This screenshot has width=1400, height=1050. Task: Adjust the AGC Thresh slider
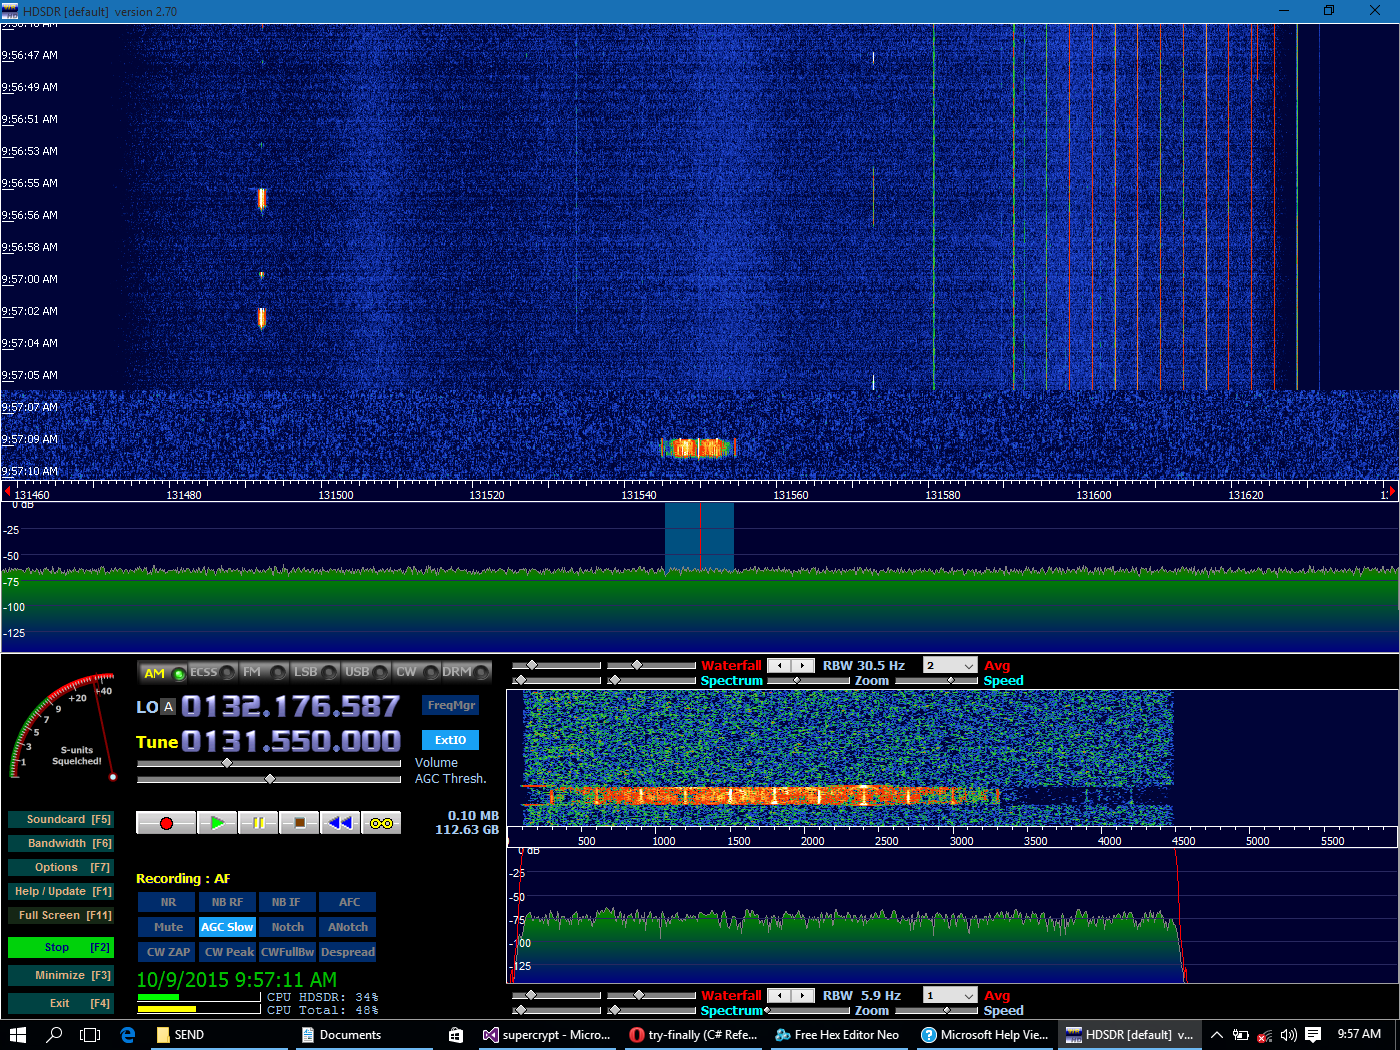tap(268, 778)
